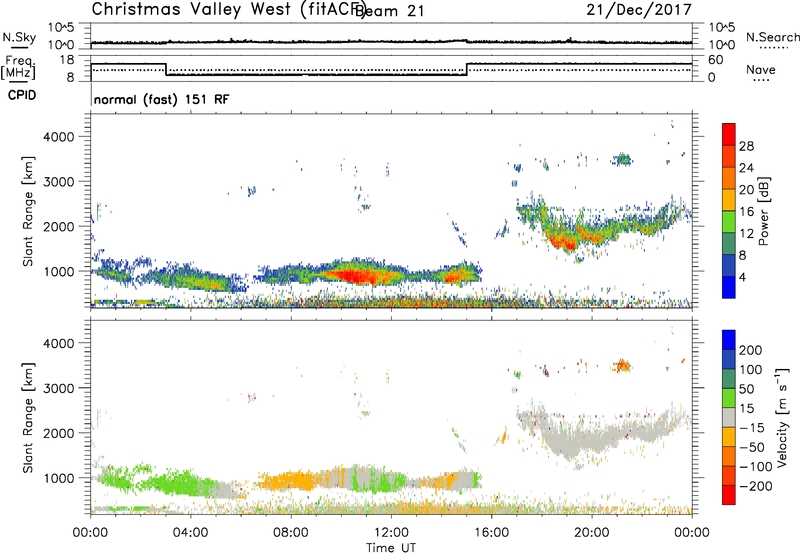Click the '-200' label on Velocity colorbar
800x554 pixels.
coord(756,486)
